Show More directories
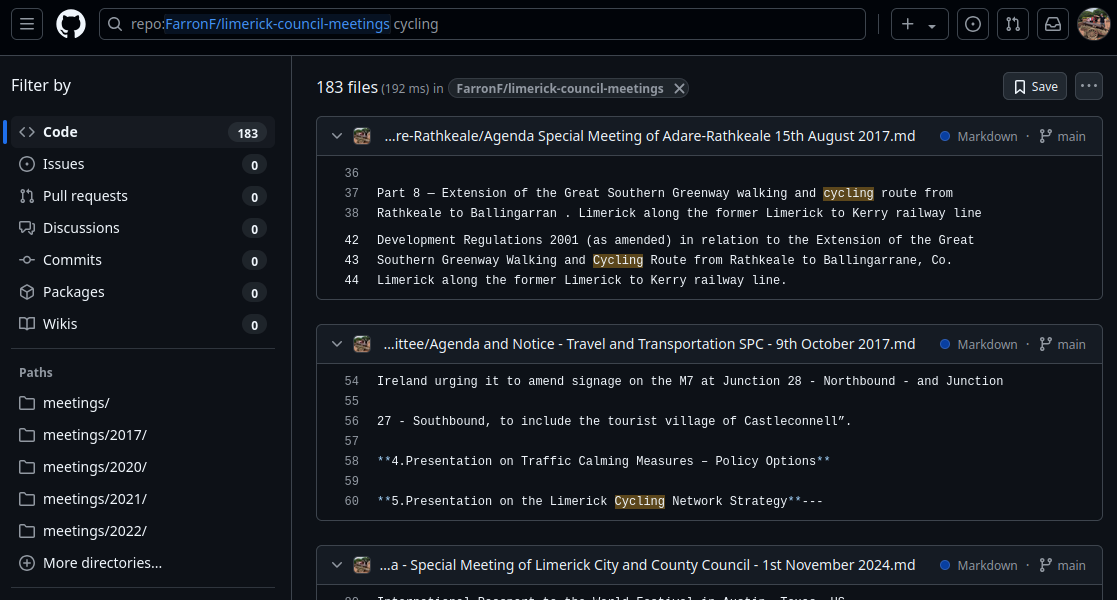The image size is (1117, 600). click(x=142, y=563)
